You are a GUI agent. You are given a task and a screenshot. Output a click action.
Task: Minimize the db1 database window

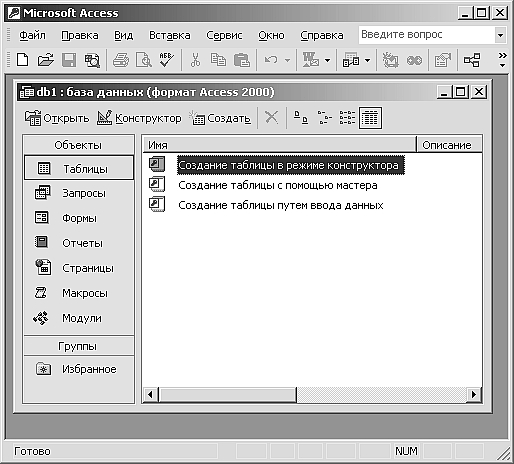click(444, 92)
